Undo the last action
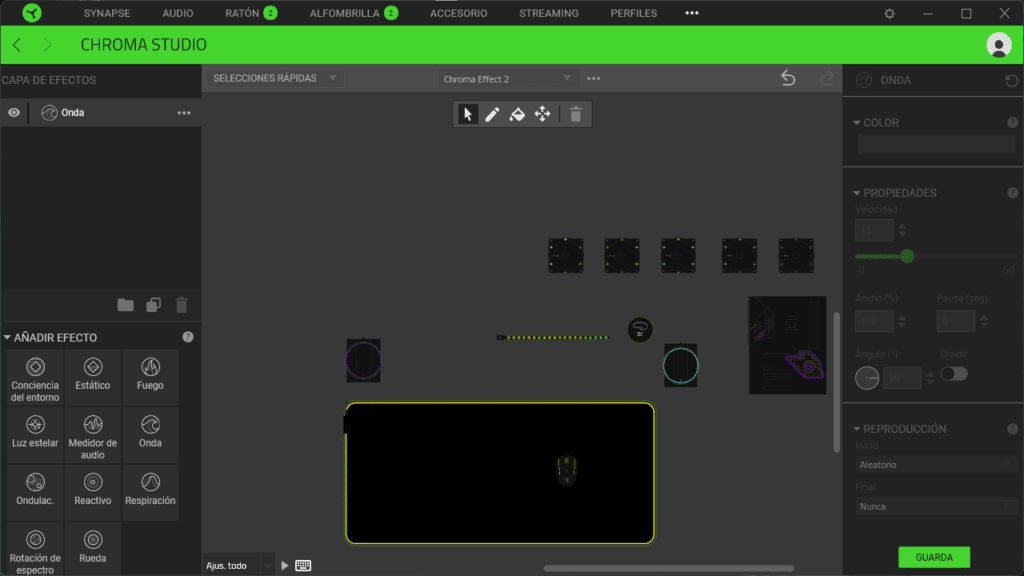 click(x=788, y=78)
